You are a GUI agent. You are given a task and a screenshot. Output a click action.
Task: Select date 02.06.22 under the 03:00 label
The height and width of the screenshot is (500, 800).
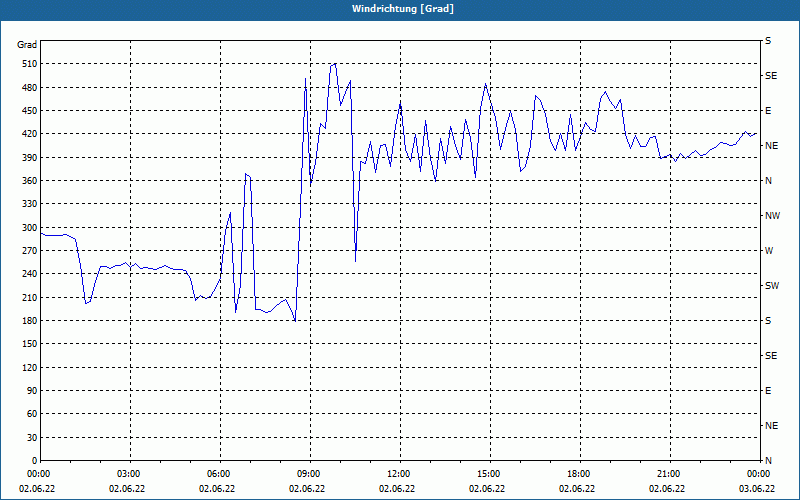127,489
